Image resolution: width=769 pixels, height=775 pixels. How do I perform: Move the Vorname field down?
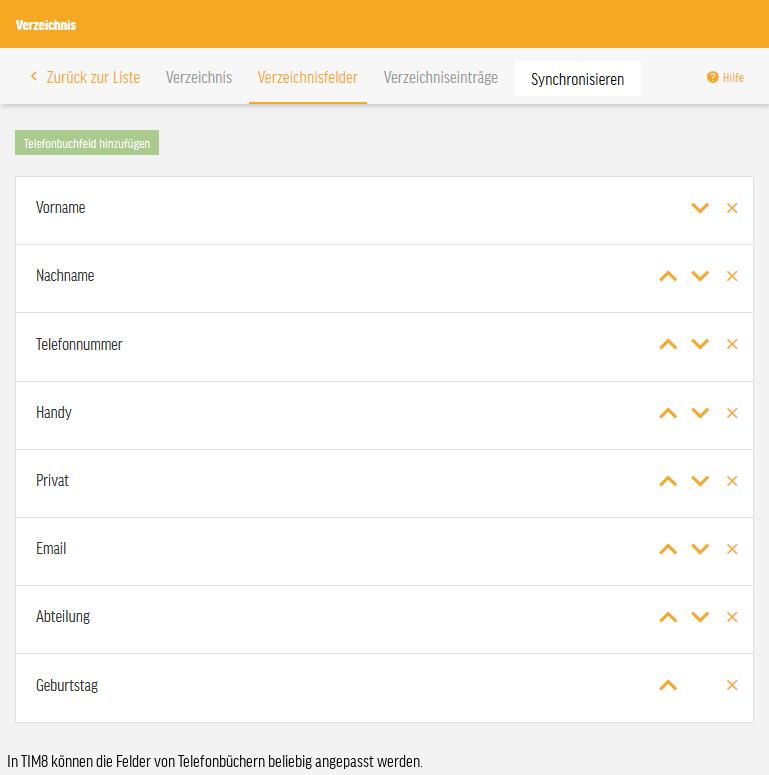(700, 208)
